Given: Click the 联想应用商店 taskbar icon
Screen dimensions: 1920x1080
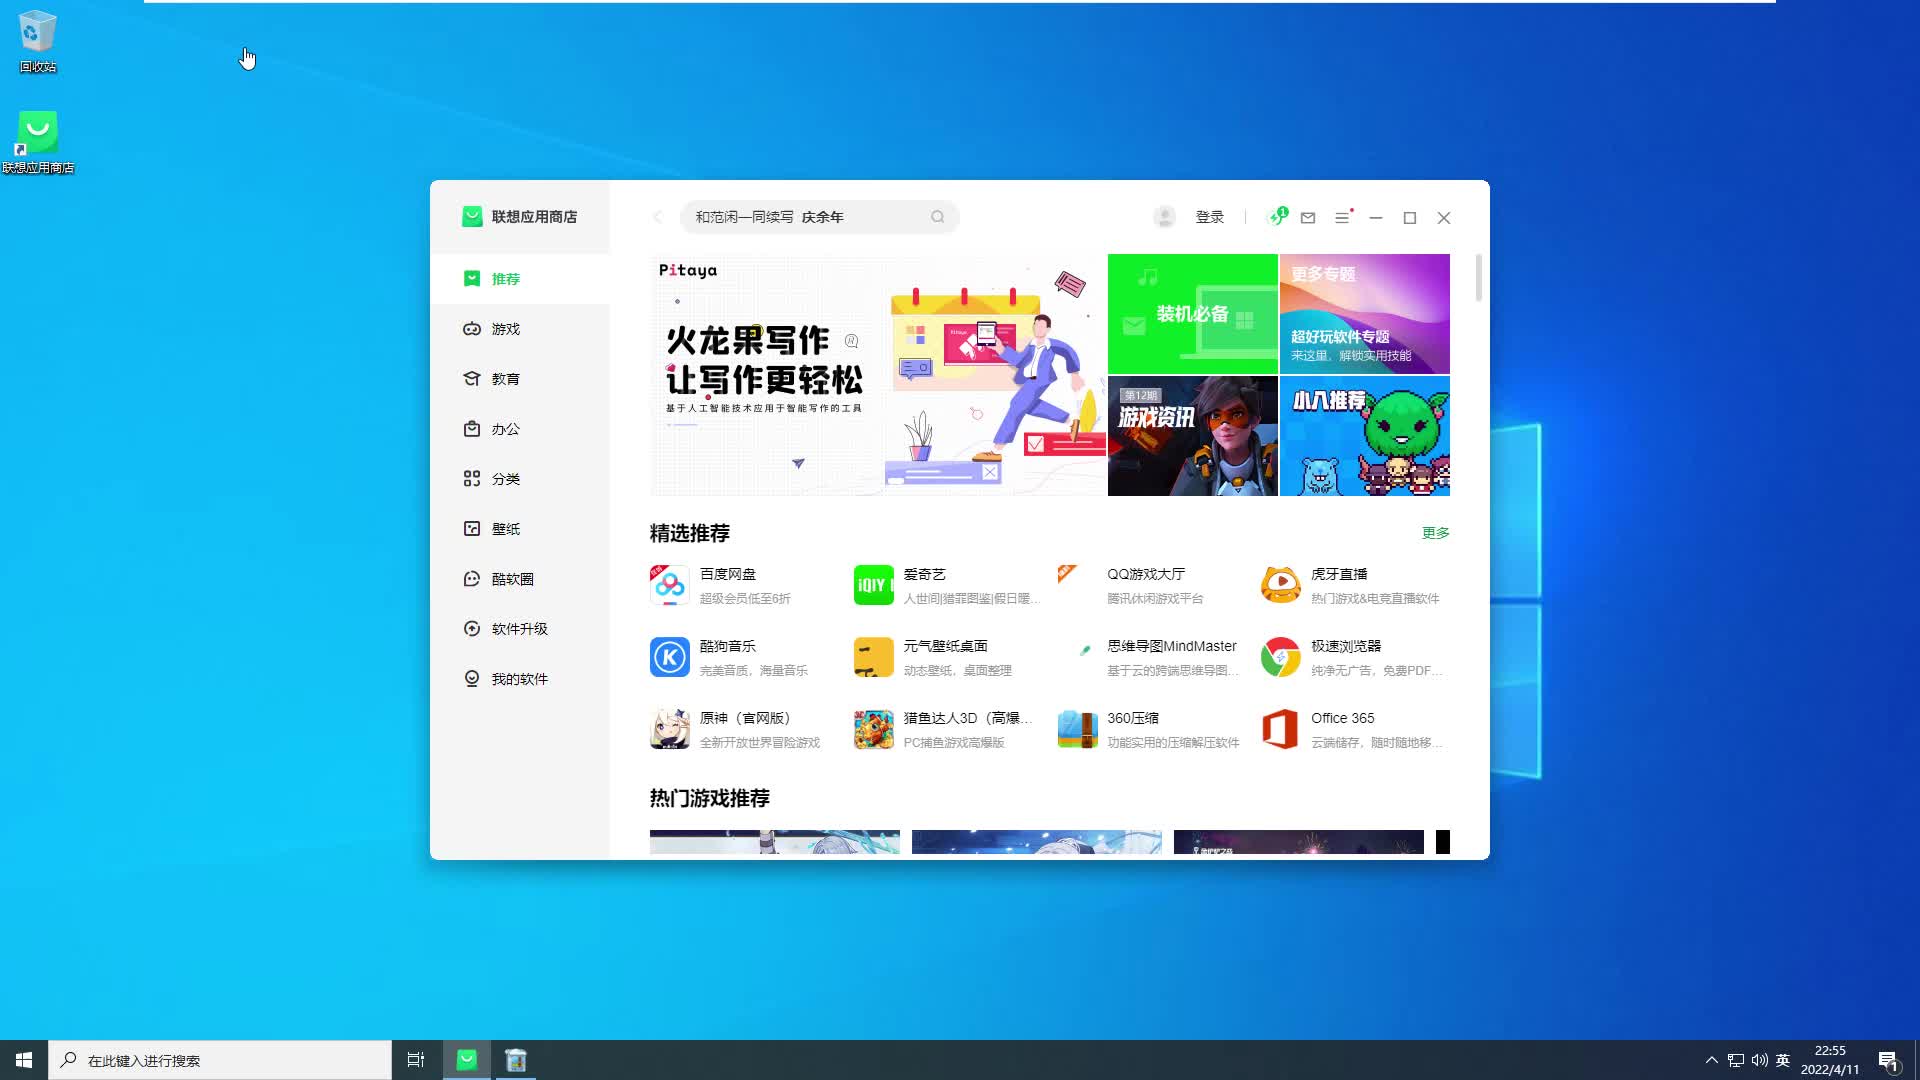Looking at the screenshot, I should tap(467, 1060).
